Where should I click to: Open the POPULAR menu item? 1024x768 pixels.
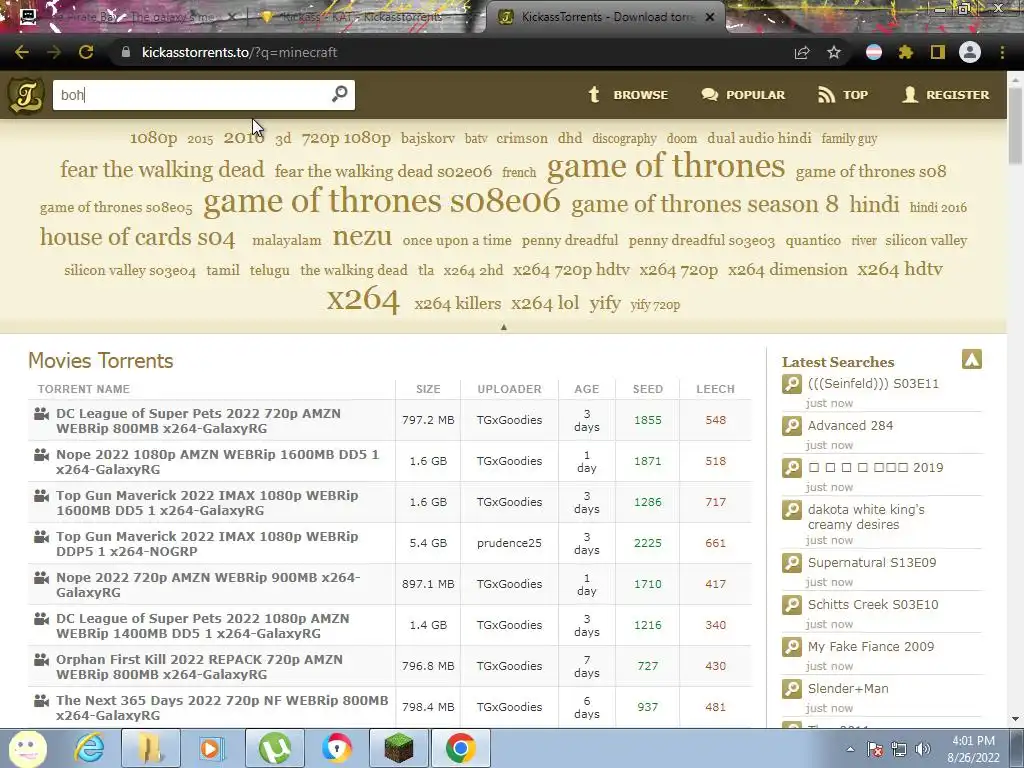tap(743, 95)
